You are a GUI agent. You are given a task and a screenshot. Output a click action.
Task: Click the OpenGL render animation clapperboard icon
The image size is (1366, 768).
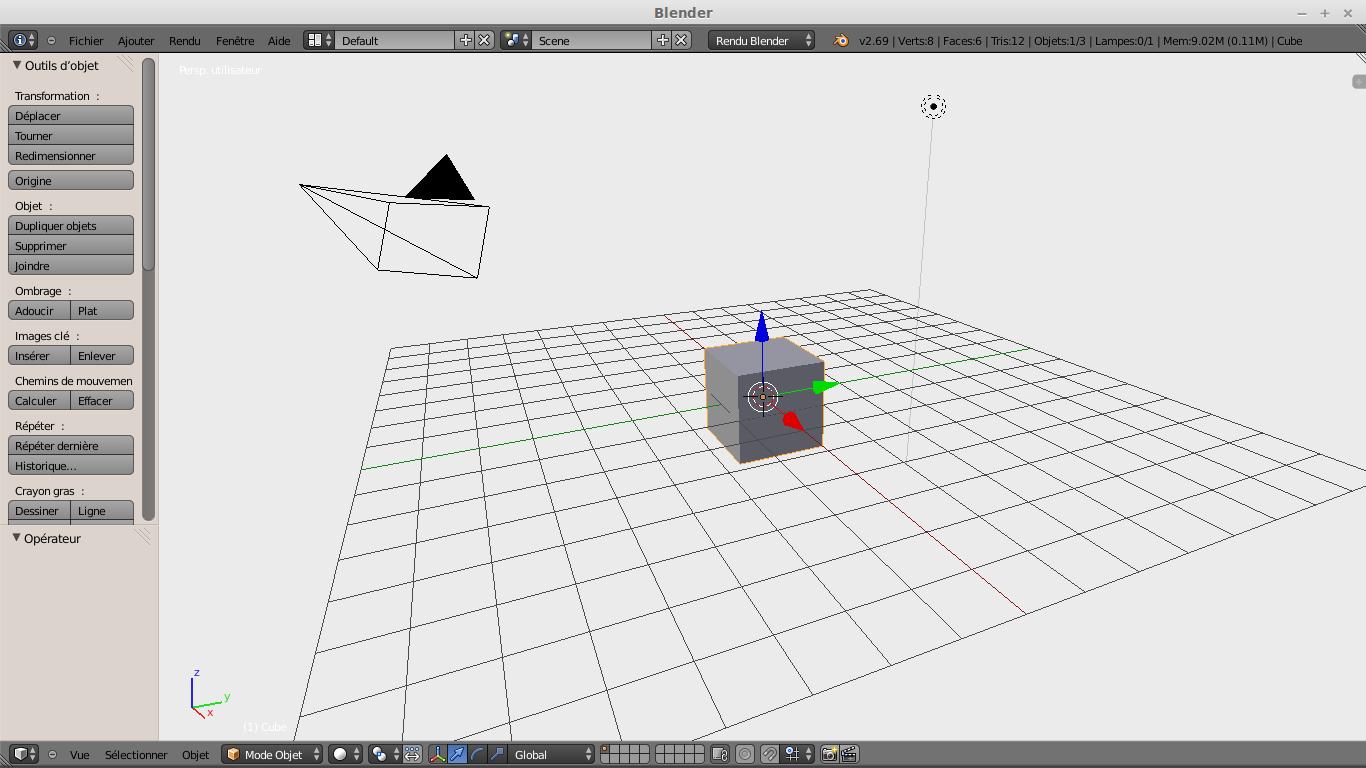[849, 754]
